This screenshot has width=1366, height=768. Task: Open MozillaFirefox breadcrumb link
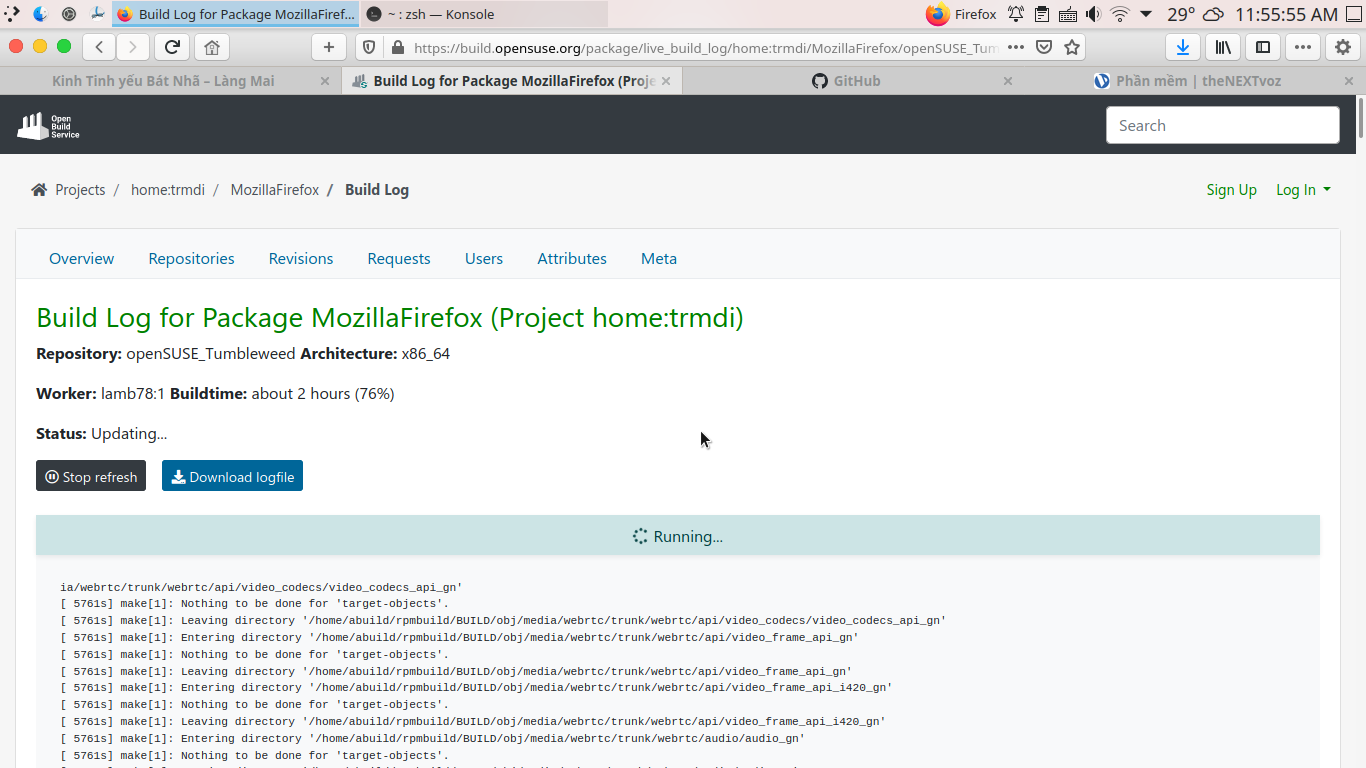pyautogui.click(x=275, y=190)
